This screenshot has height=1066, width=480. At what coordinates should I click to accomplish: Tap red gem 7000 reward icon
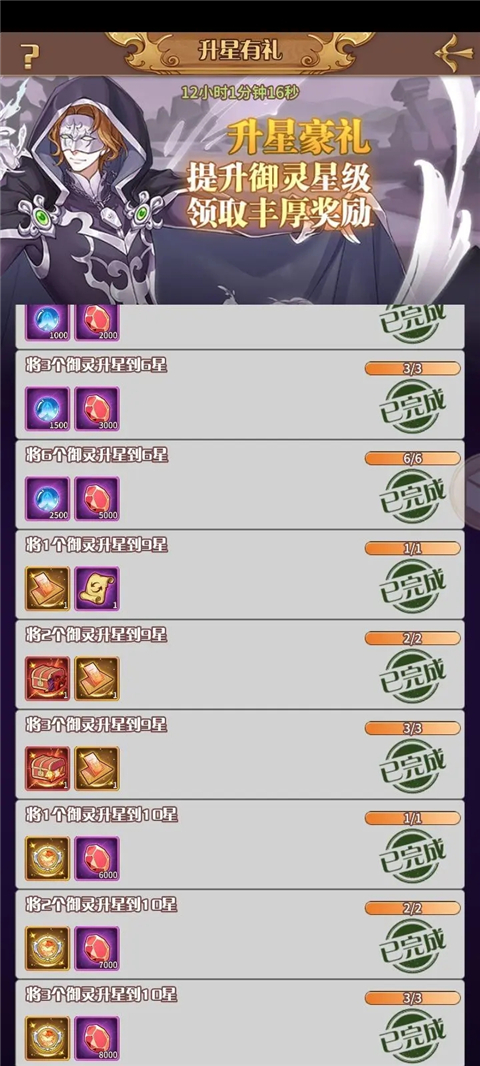point(97,948)
